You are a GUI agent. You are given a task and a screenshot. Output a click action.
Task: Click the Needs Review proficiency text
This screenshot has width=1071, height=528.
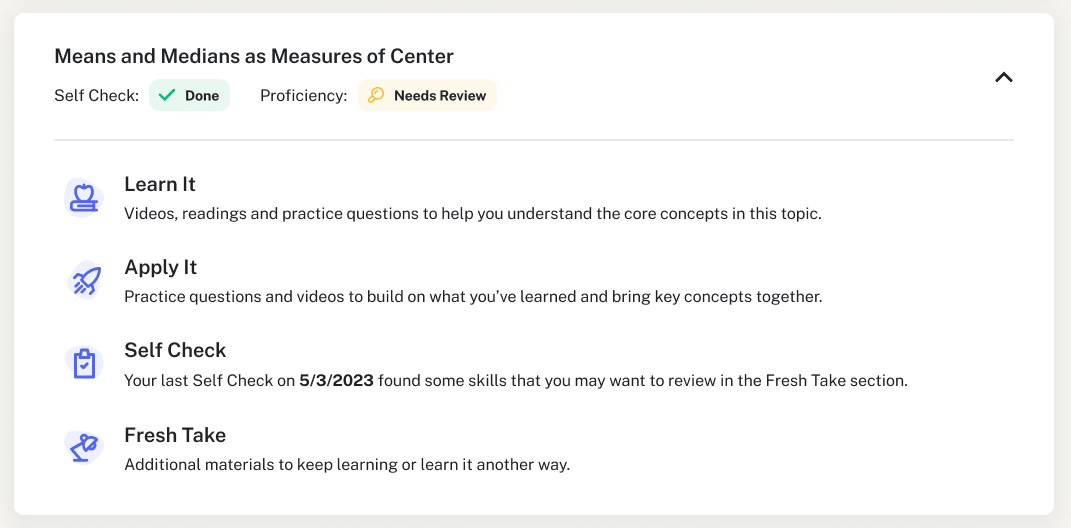(x=440, y=96)
